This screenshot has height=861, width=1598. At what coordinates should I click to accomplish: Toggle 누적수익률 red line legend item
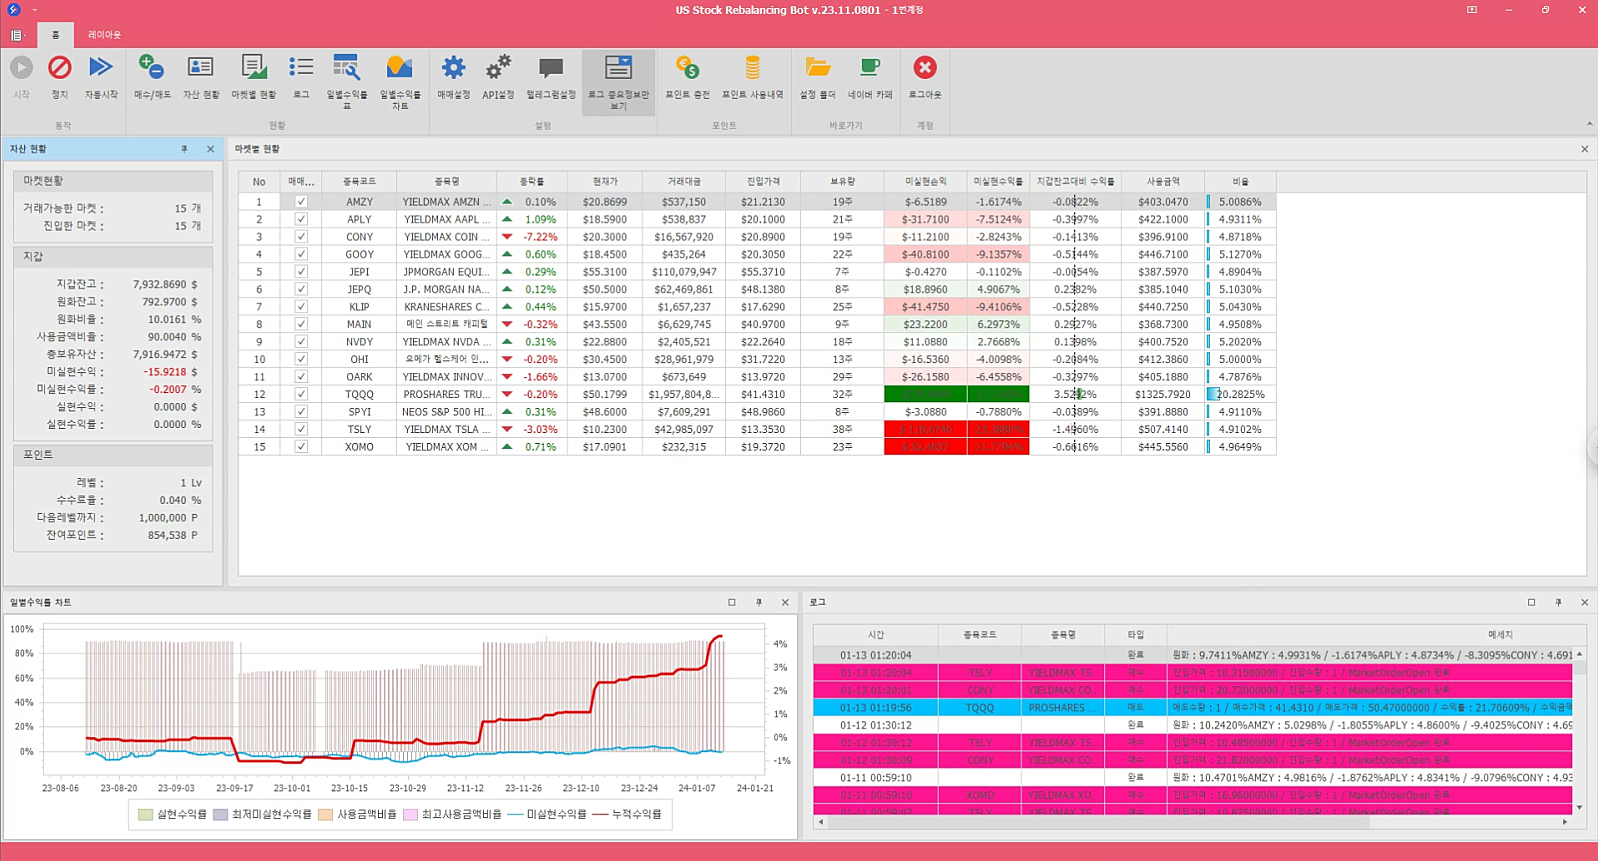[x=627, y=814]
